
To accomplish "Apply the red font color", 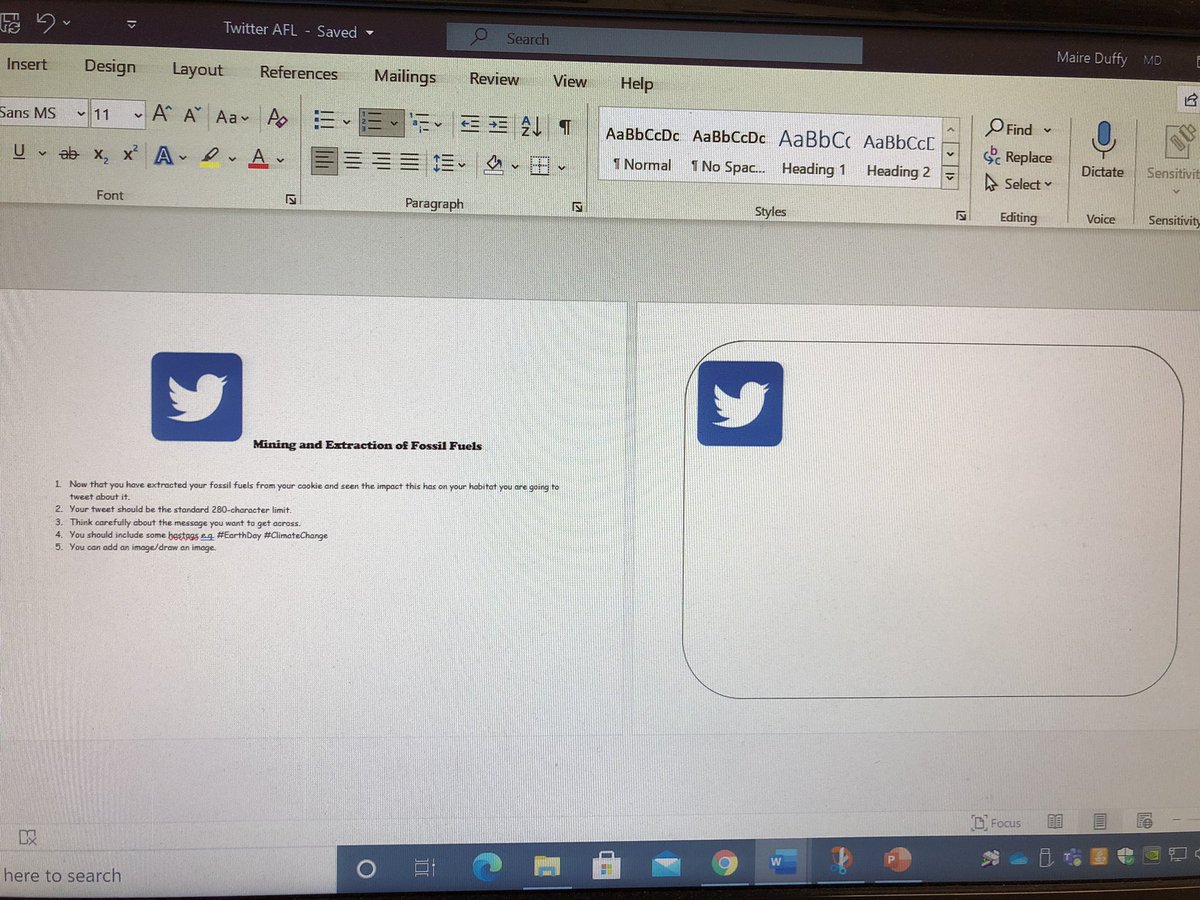I will point(258,158).
